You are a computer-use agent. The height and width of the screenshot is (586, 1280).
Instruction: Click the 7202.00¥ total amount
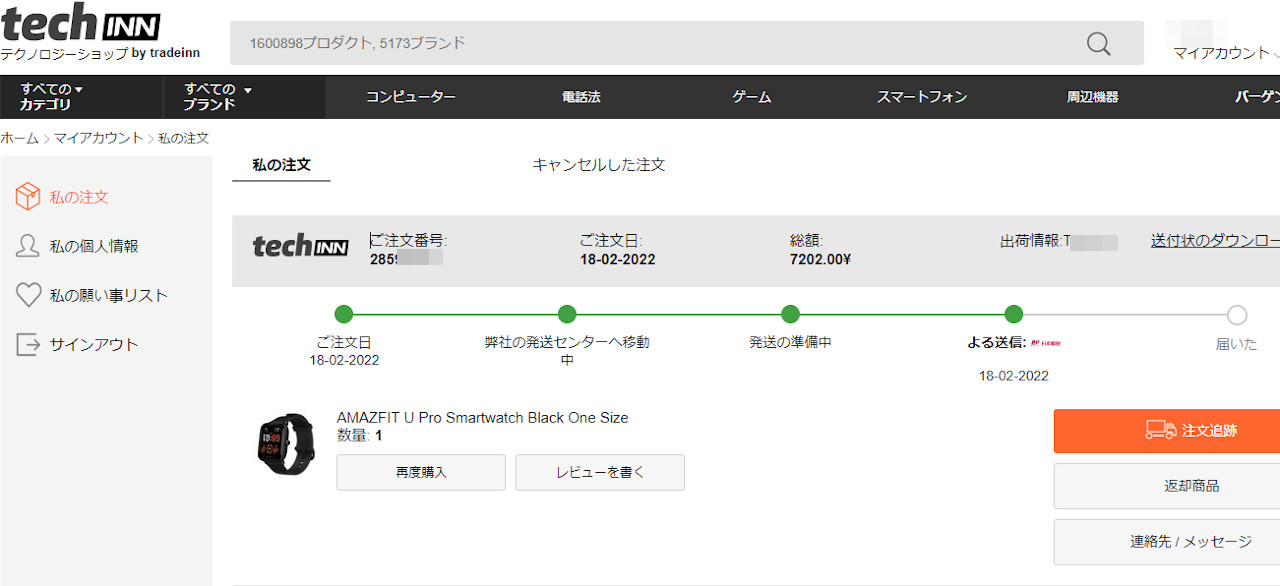coord(820,259)
